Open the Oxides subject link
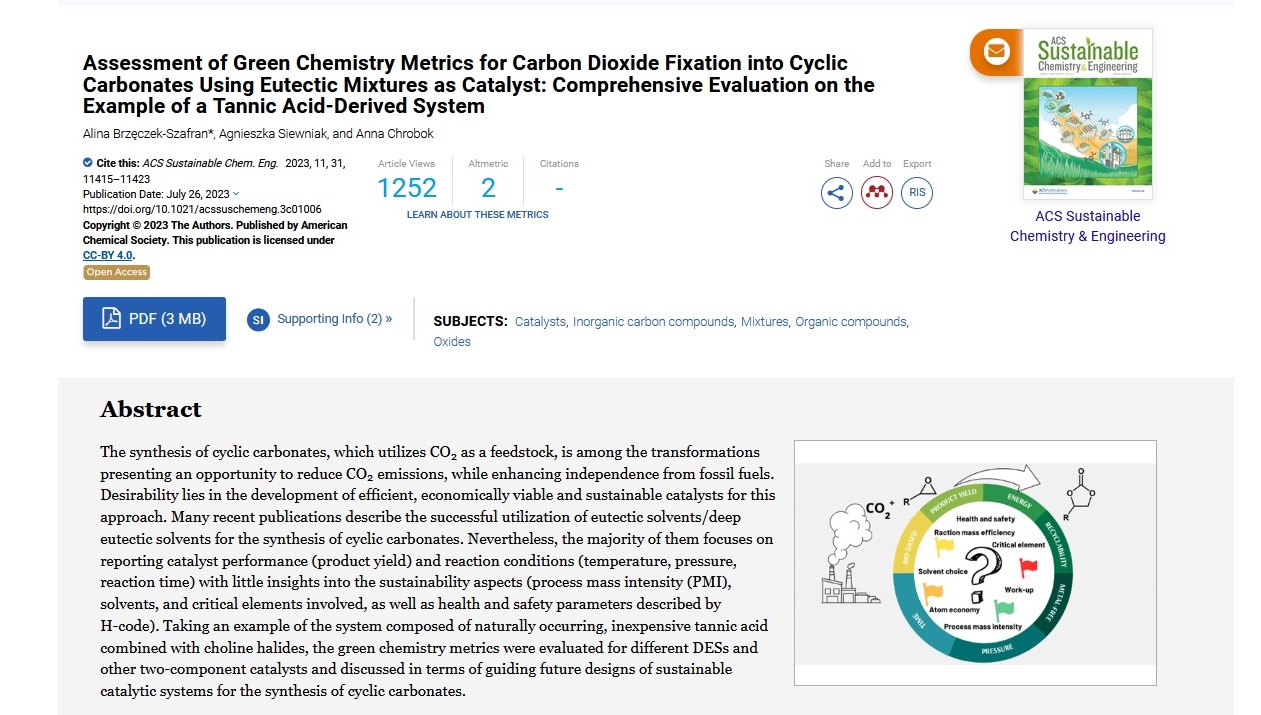The image size is (1261, 715). click(452, 342)
